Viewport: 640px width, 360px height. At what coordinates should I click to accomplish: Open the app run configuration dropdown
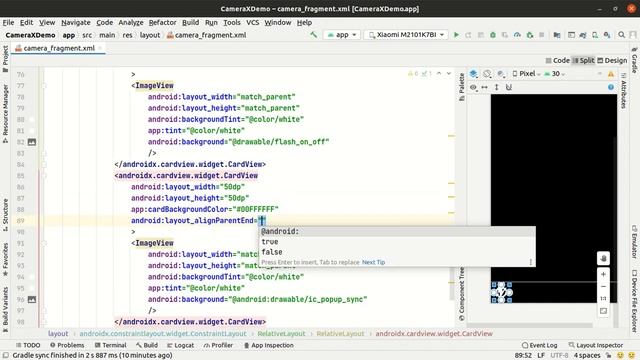click(x=342, y=35)
